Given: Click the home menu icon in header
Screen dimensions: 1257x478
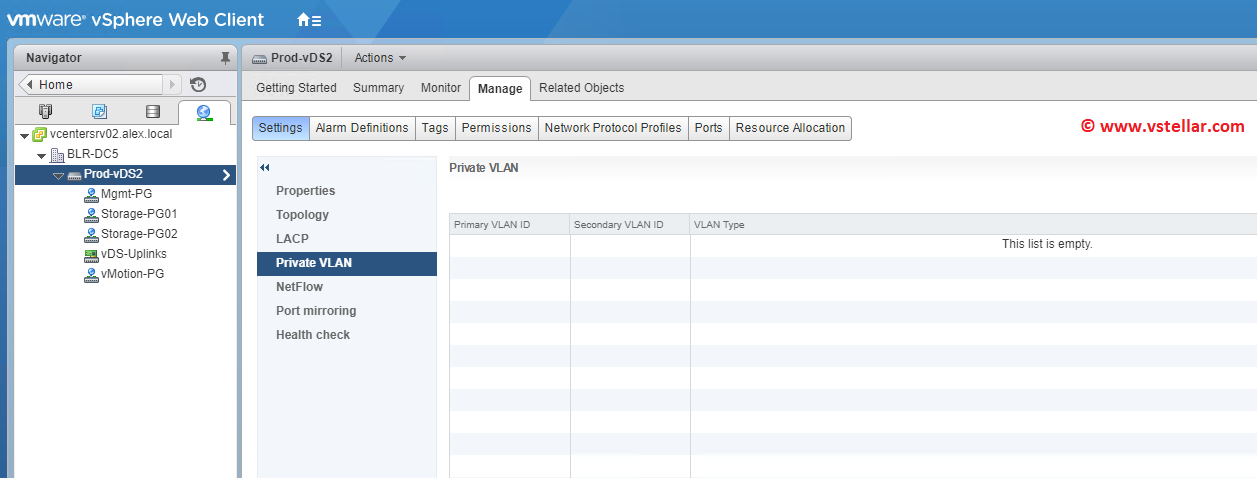Looking at the screenshot, I should (309, 20).
